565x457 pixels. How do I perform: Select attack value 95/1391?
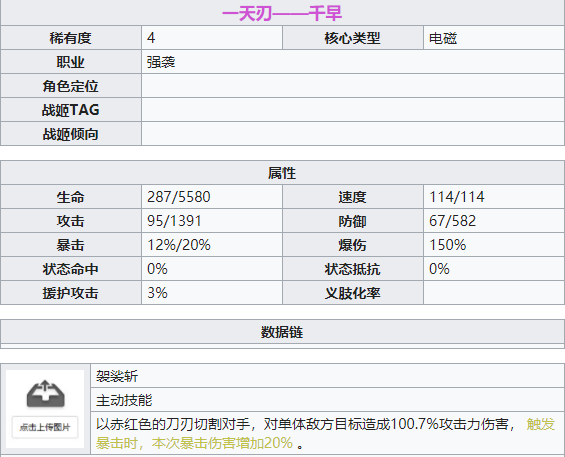[x=174, y=221]
